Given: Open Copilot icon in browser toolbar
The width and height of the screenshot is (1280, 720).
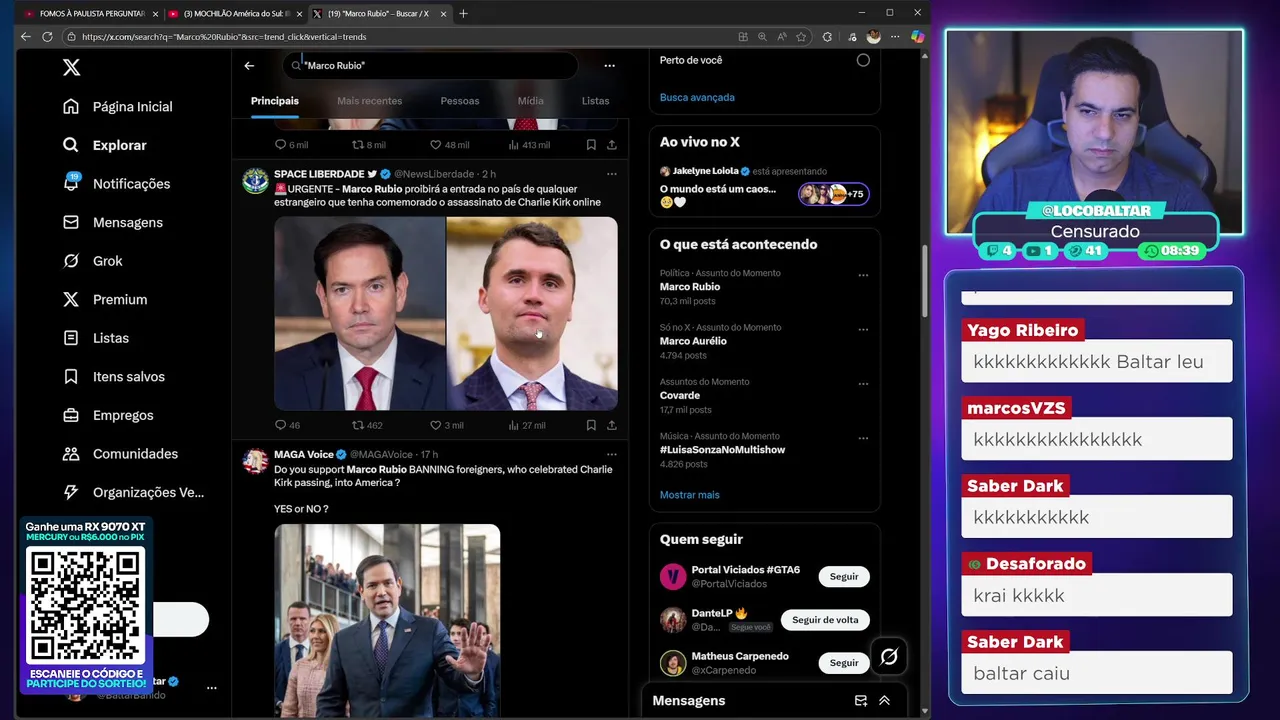Looking at the screenshot, I should pyautogui.click(x=917, y=37).
